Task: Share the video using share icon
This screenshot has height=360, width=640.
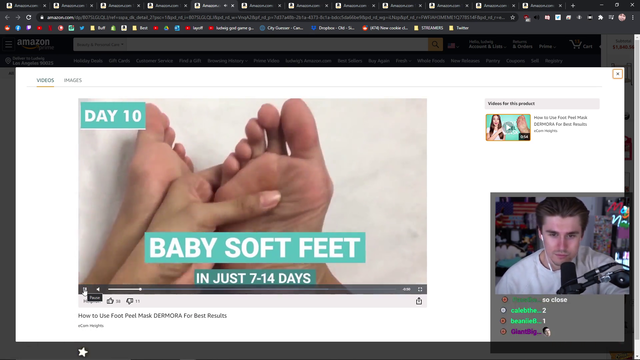Action: [x=419, y=301]
